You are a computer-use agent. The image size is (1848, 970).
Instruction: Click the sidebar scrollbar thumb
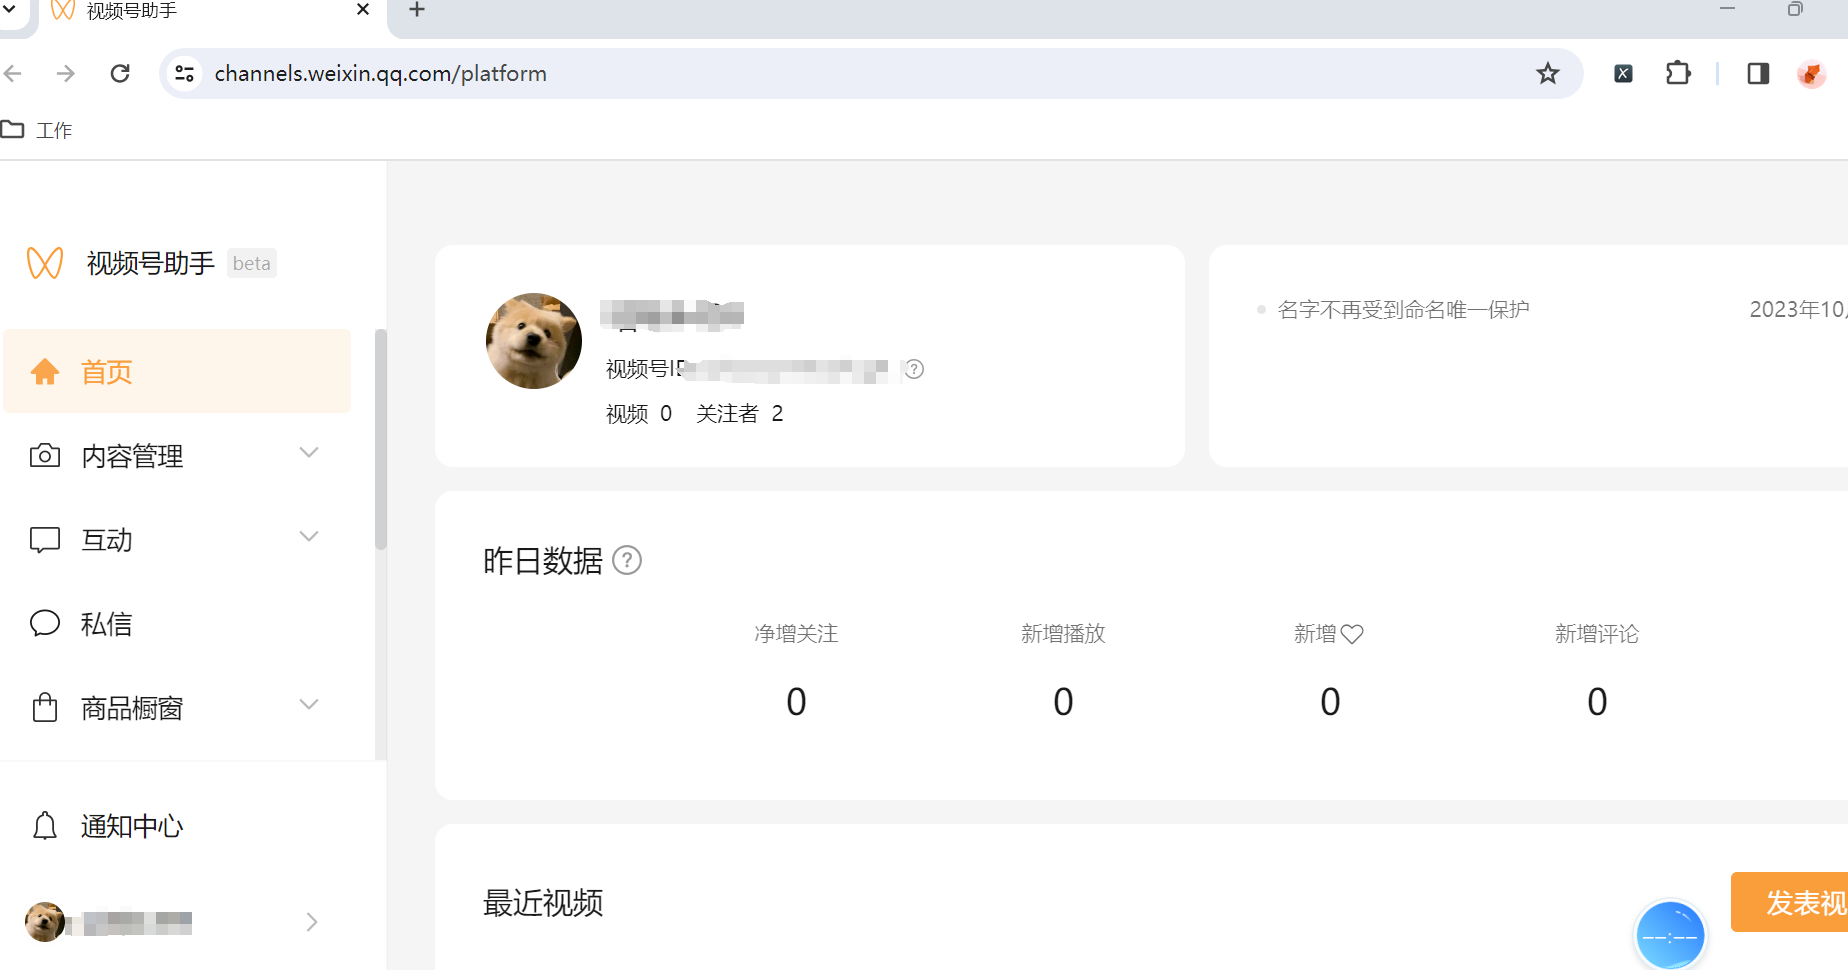point(380,440)
